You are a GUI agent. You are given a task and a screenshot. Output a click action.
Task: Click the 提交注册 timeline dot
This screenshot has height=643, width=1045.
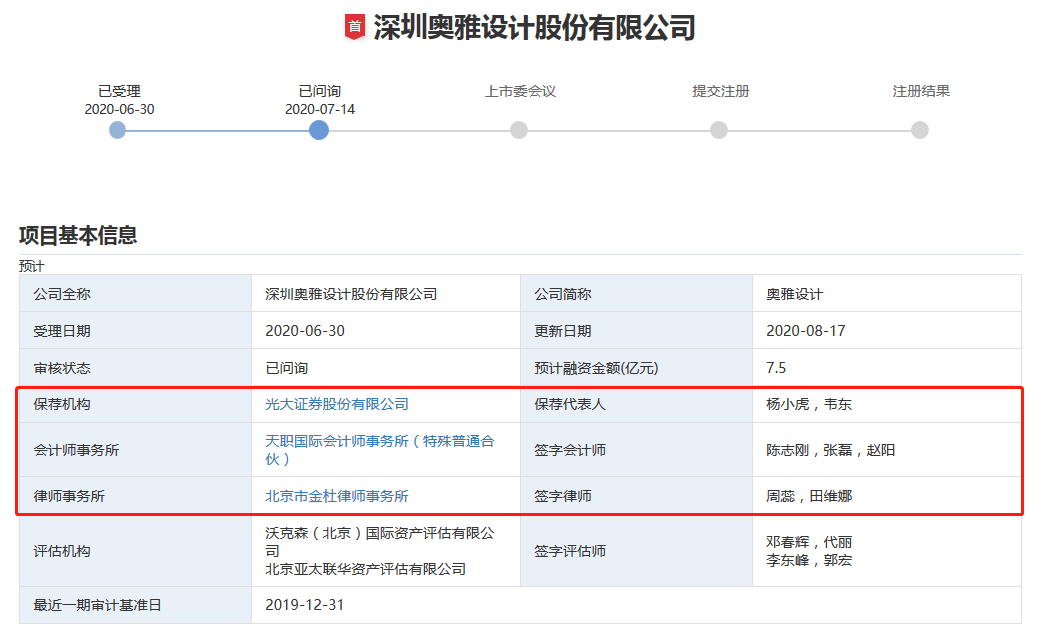pyautogui.click(x=719, y=130)
